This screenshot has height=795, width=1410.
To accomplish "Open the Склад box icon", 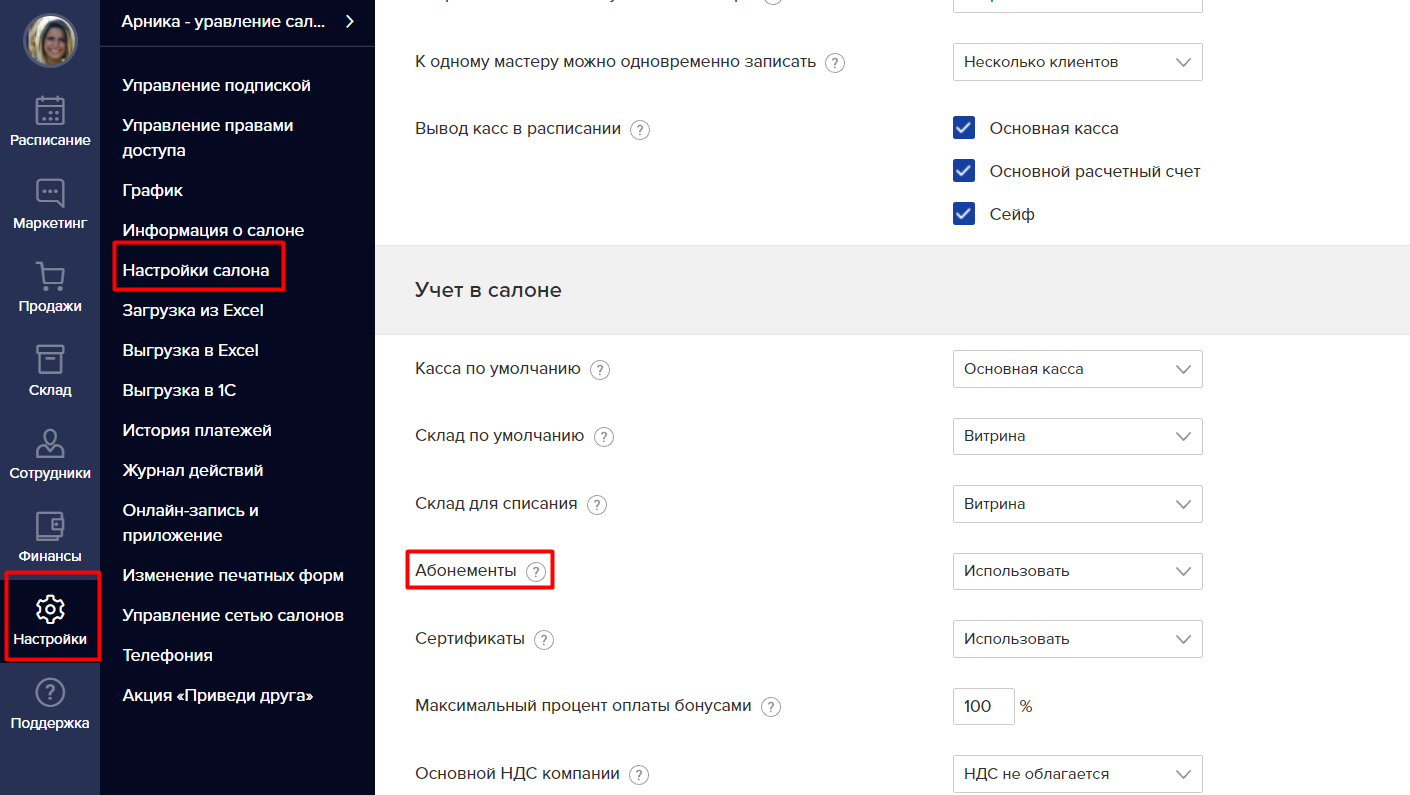I will pyautogui.click(x=50, y=360).
